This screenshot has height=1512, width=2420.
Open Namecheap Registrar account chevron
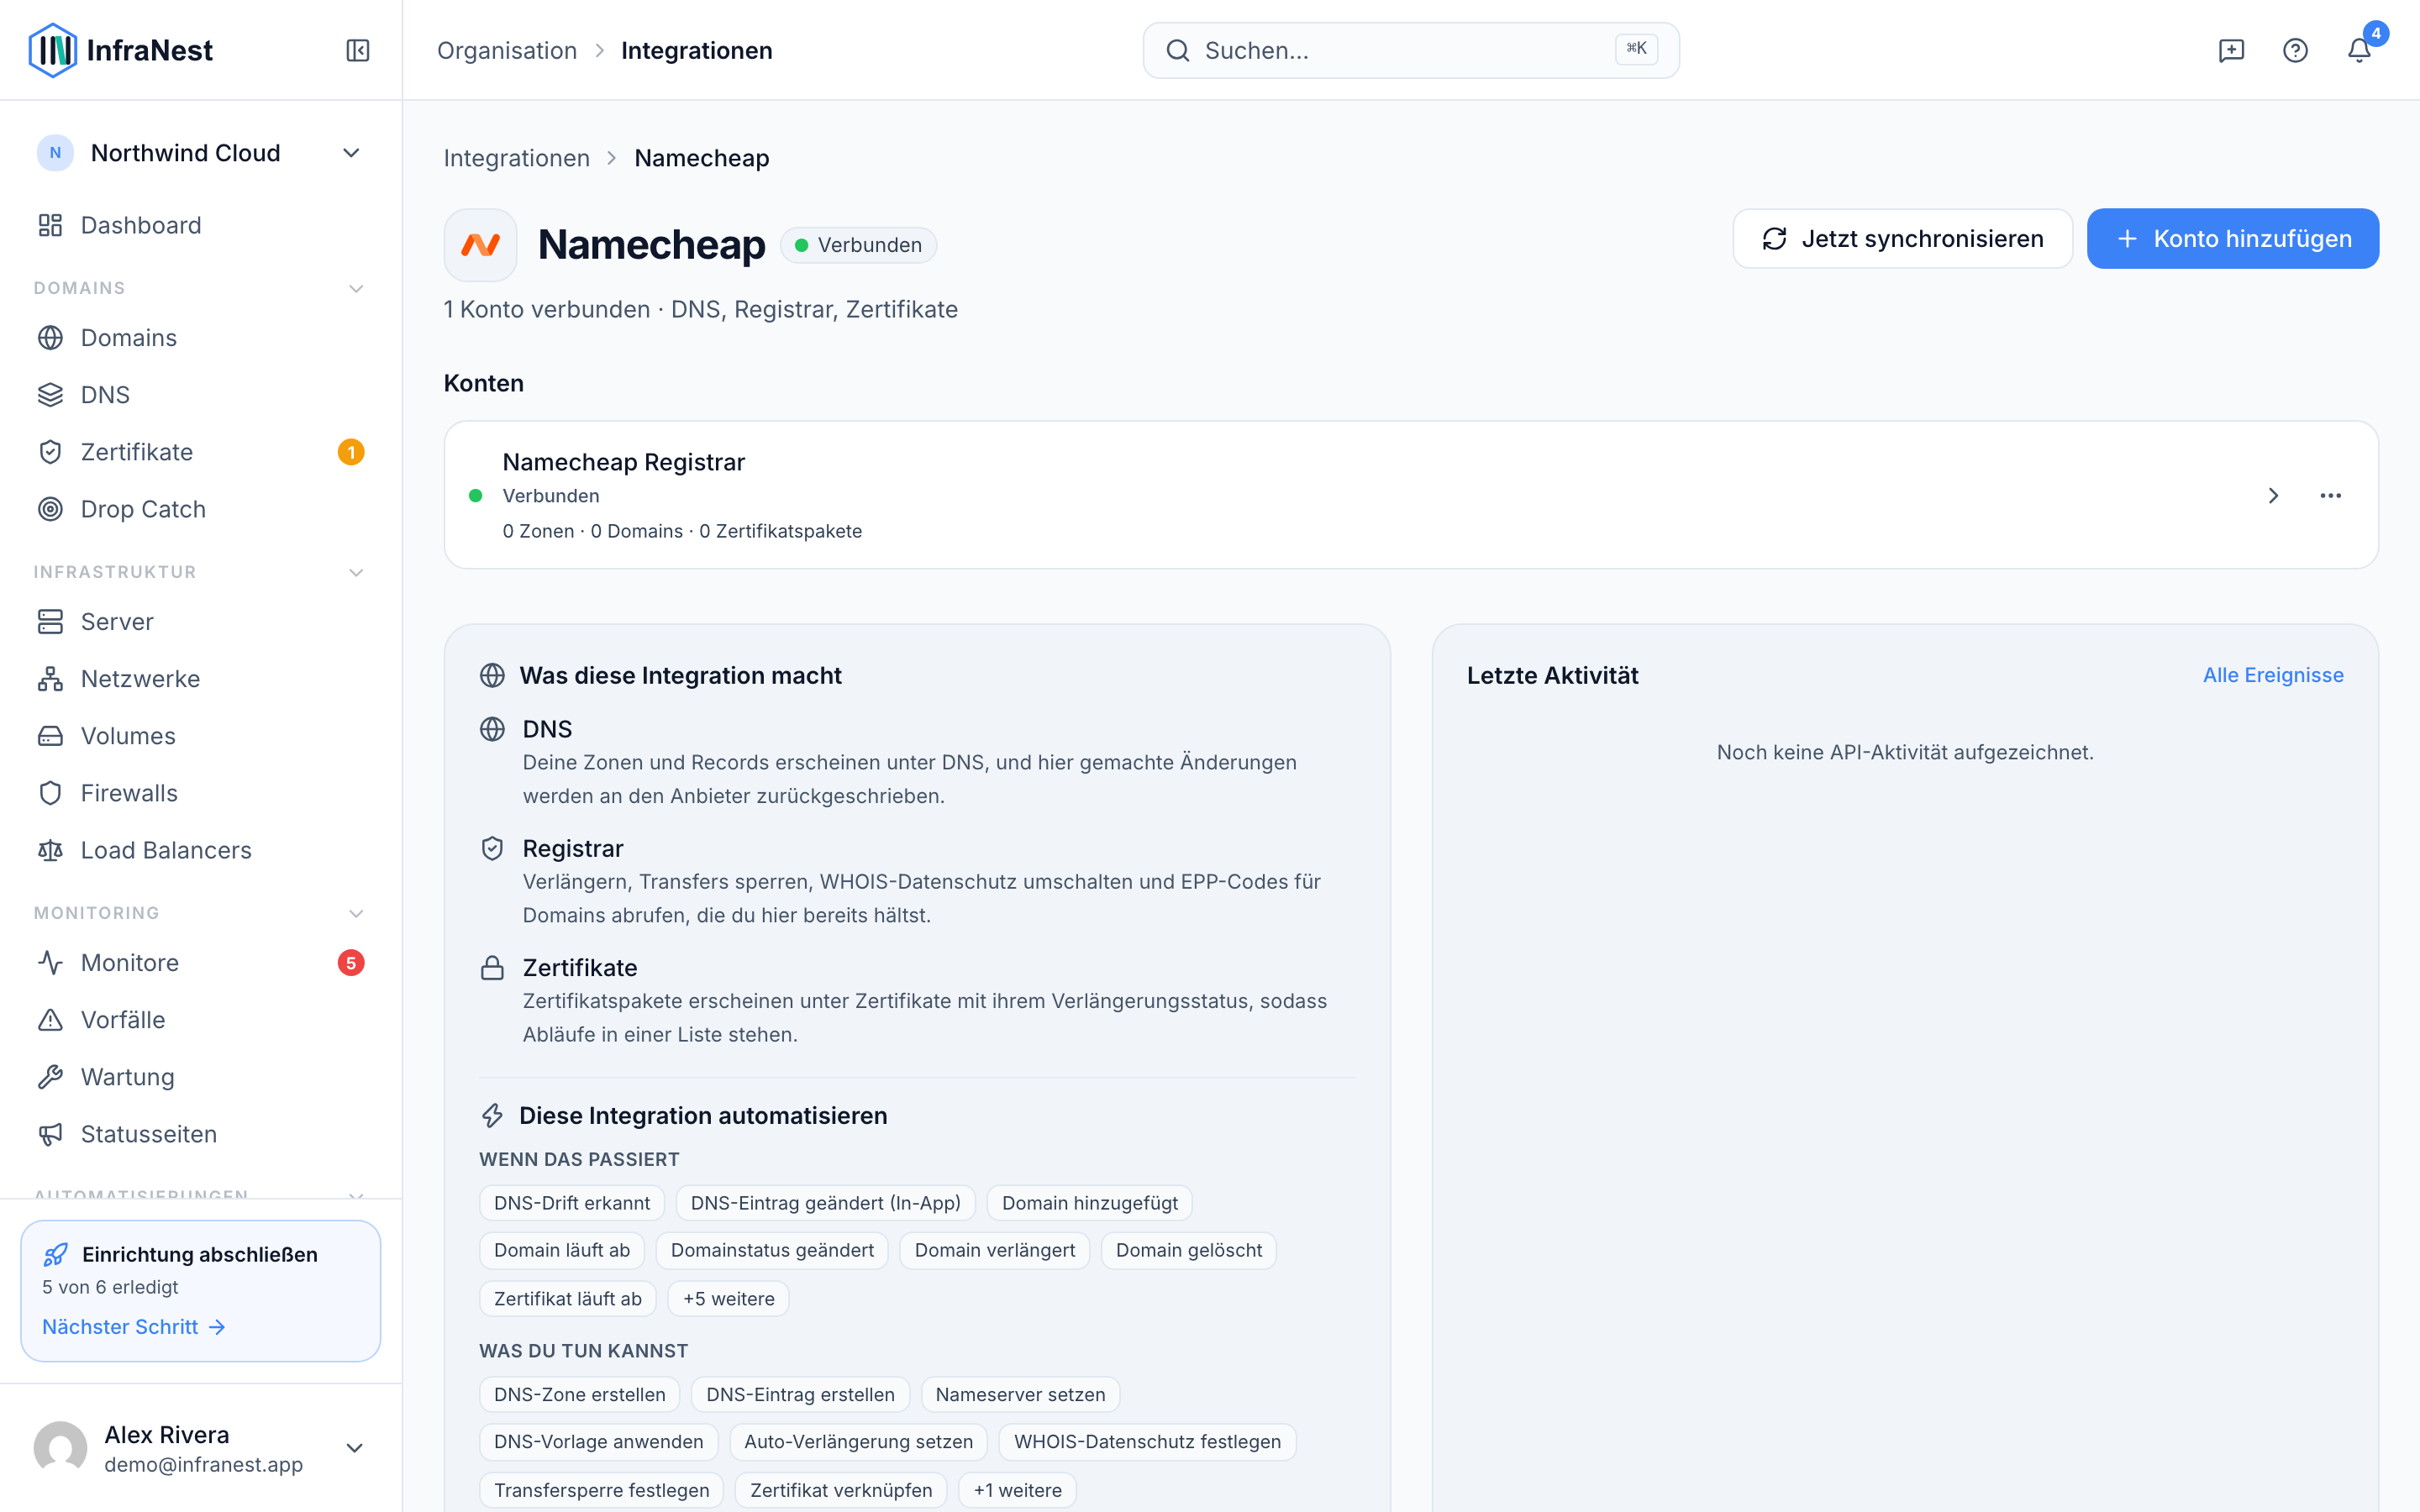(2273, 496)
